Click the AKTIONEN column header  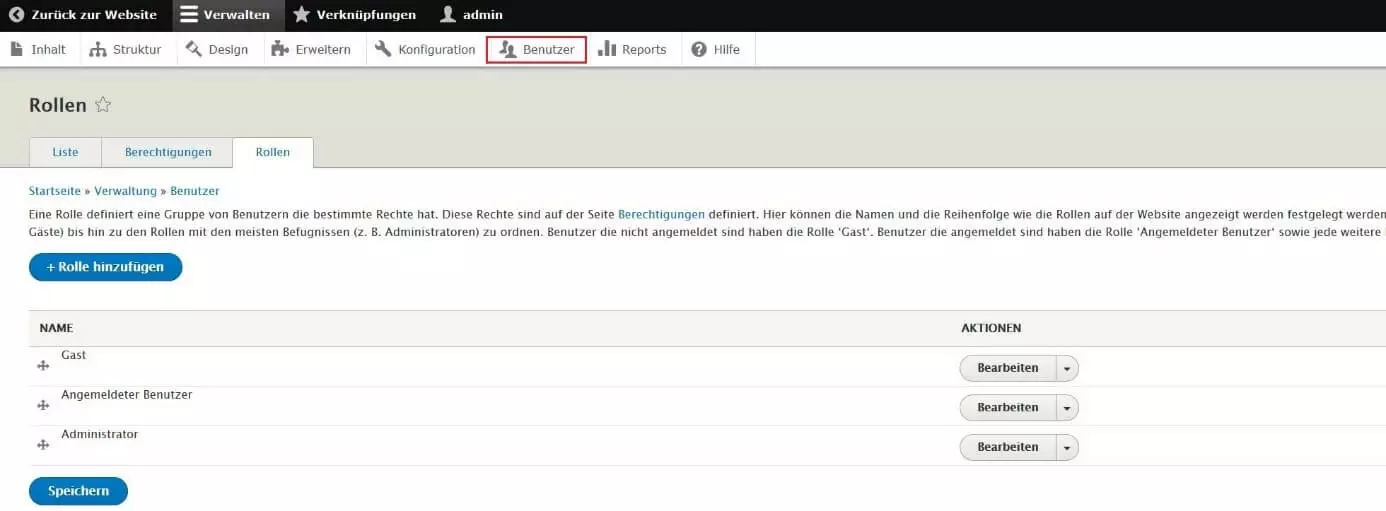coord(991,328)
